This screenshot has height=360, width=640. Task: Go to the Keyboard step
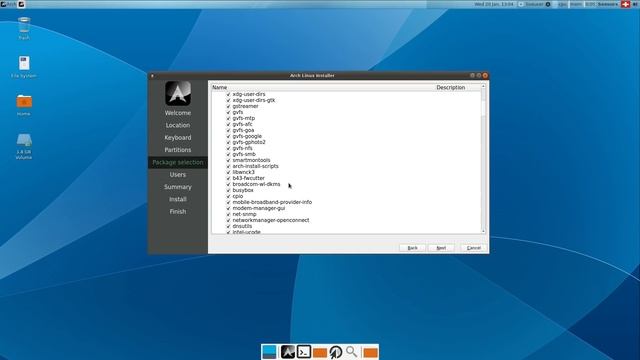coord(178,138)
